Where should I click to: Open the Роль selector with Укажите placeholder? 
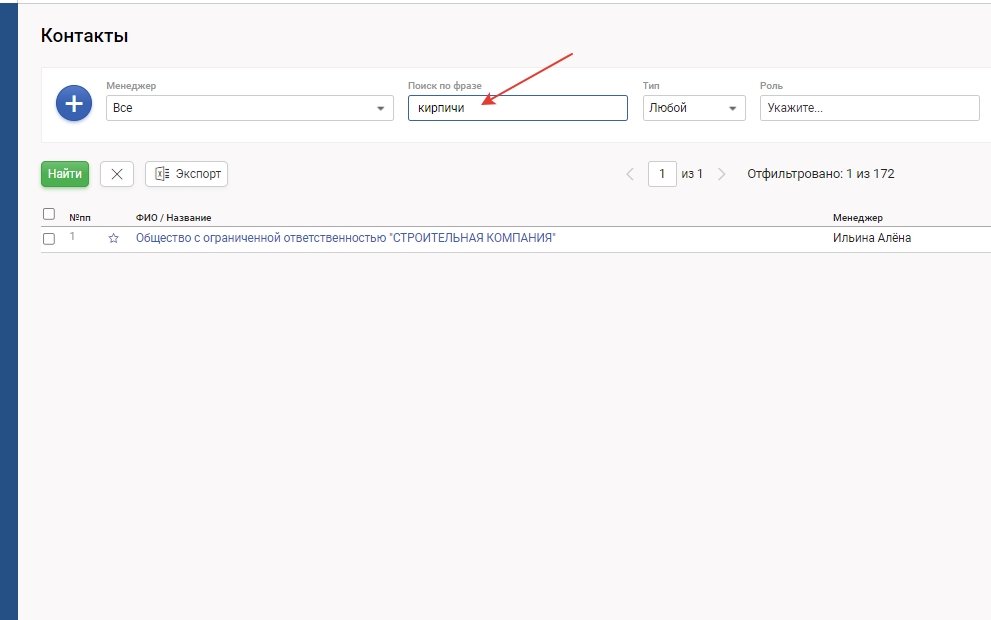point(869,108)
